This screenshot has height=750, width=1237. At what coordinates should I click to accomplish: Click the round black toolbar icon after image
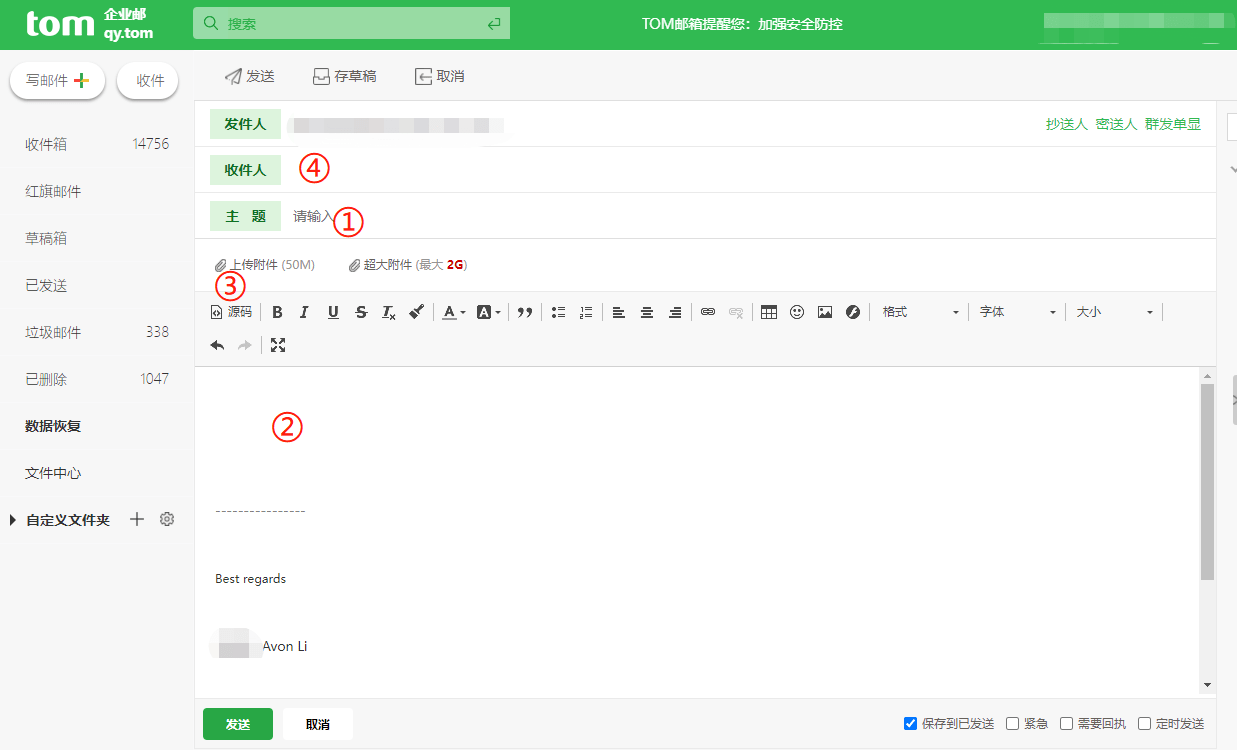[x=853, y=312]
